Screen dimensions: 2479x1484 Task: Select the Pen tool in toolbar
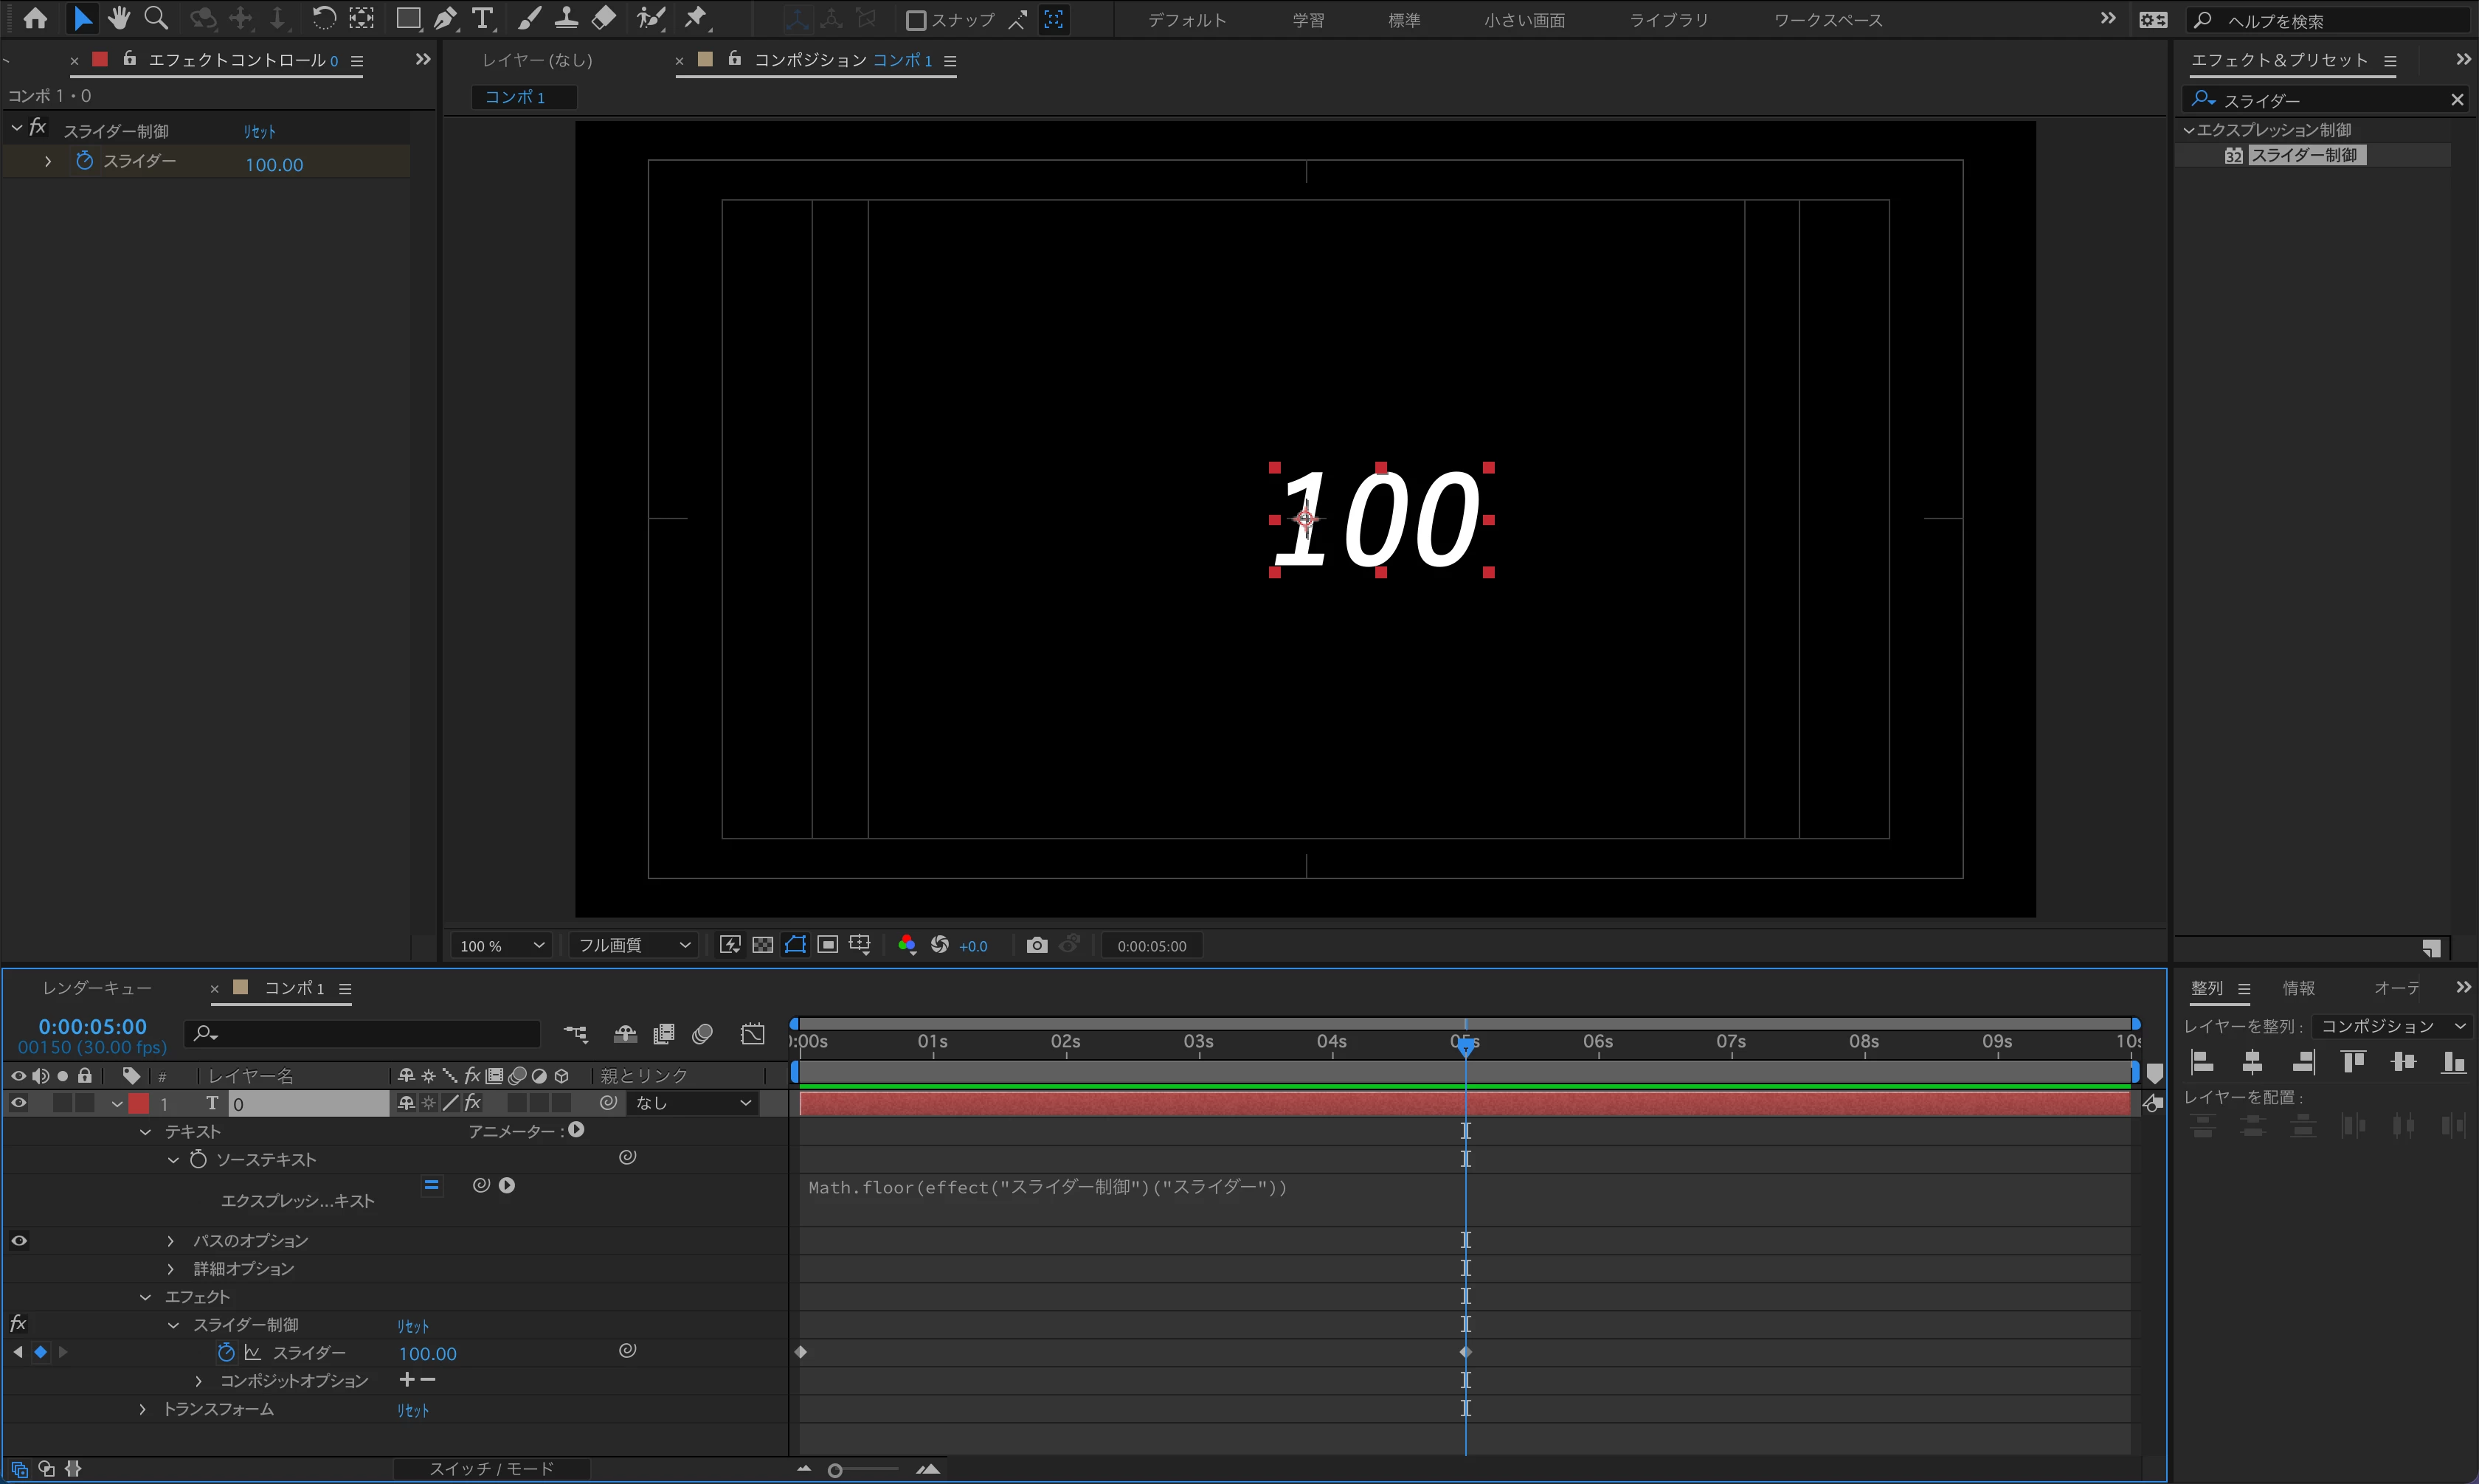pyautogui.click(x=446, y=18)
